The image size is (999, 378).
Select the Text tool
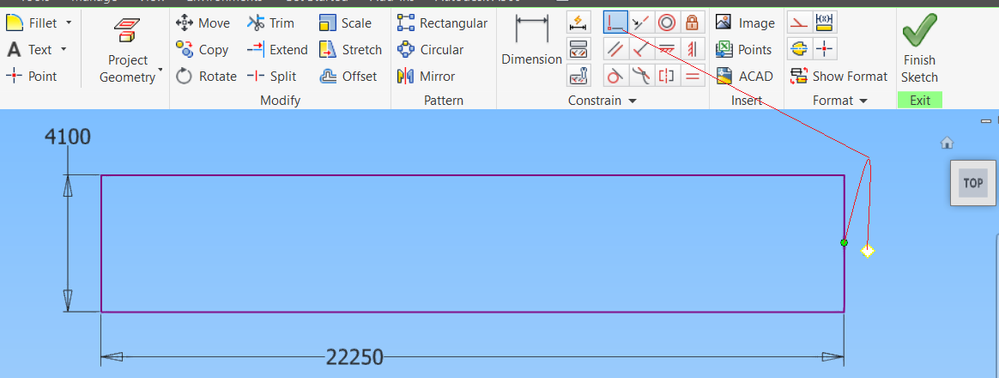click(x=29, y=49)
